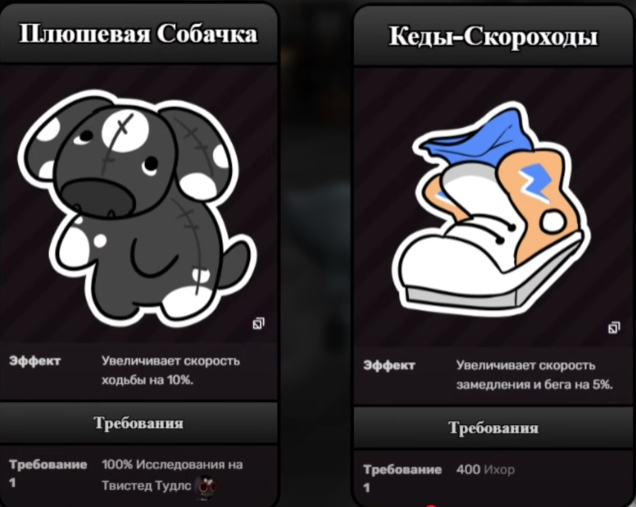The image size is (636, 507).
Task: Select the Кеды-Скороходы title header
Action: click(x=493, y=37)
